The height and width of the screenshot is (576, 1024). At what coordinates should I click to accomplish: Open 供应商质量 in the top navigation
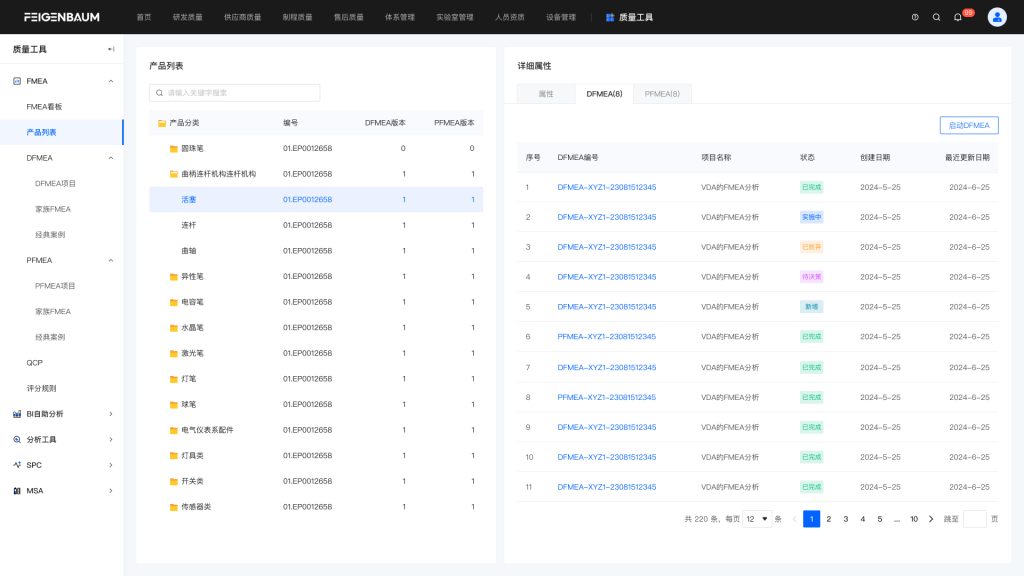[242, 18]
